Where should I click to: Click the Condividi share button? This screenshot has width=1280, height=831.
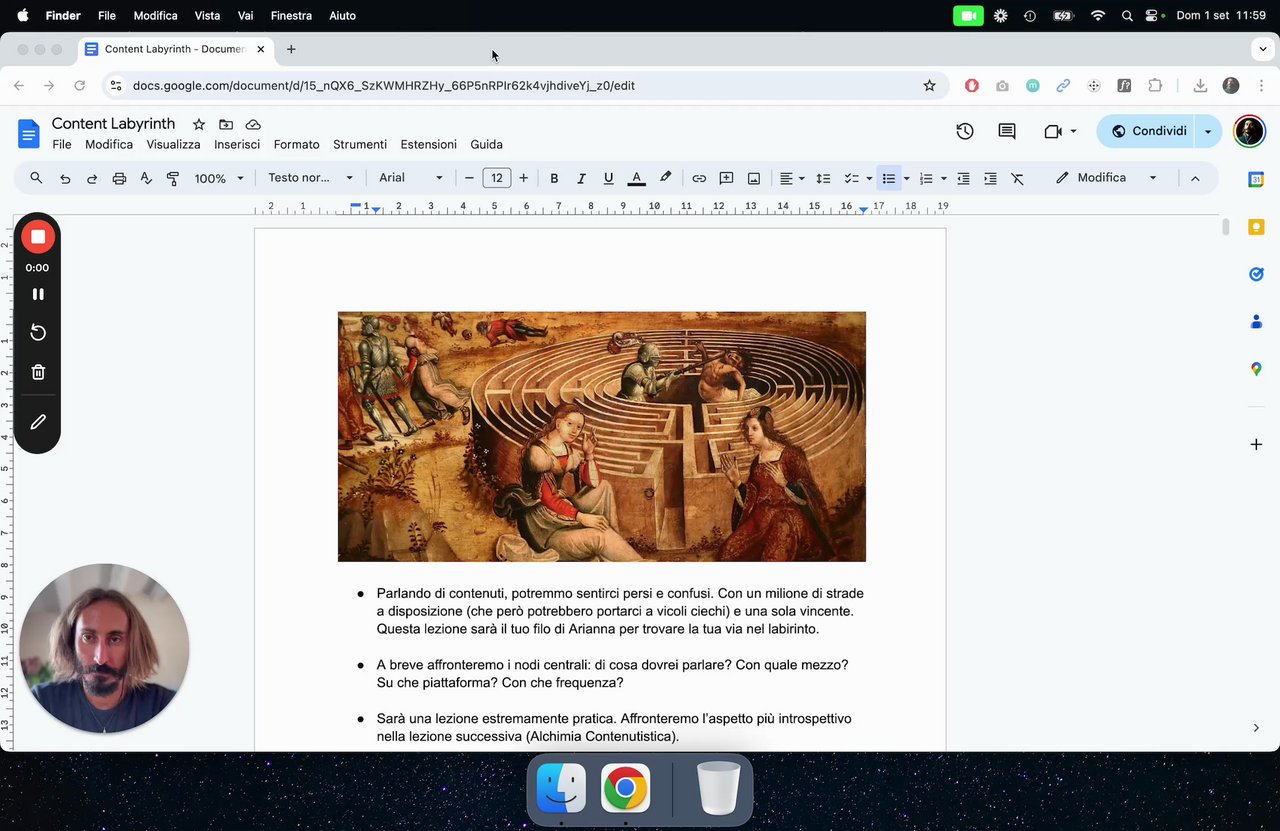coord(1148,131)
